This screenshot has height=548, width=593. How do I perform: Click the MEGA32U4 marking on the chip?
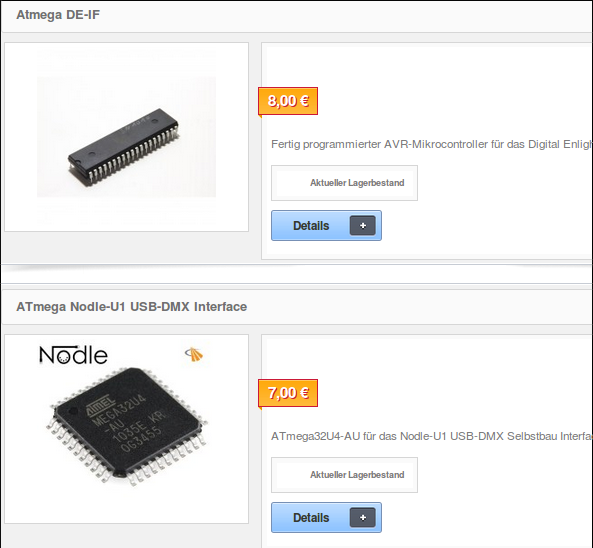120,410
